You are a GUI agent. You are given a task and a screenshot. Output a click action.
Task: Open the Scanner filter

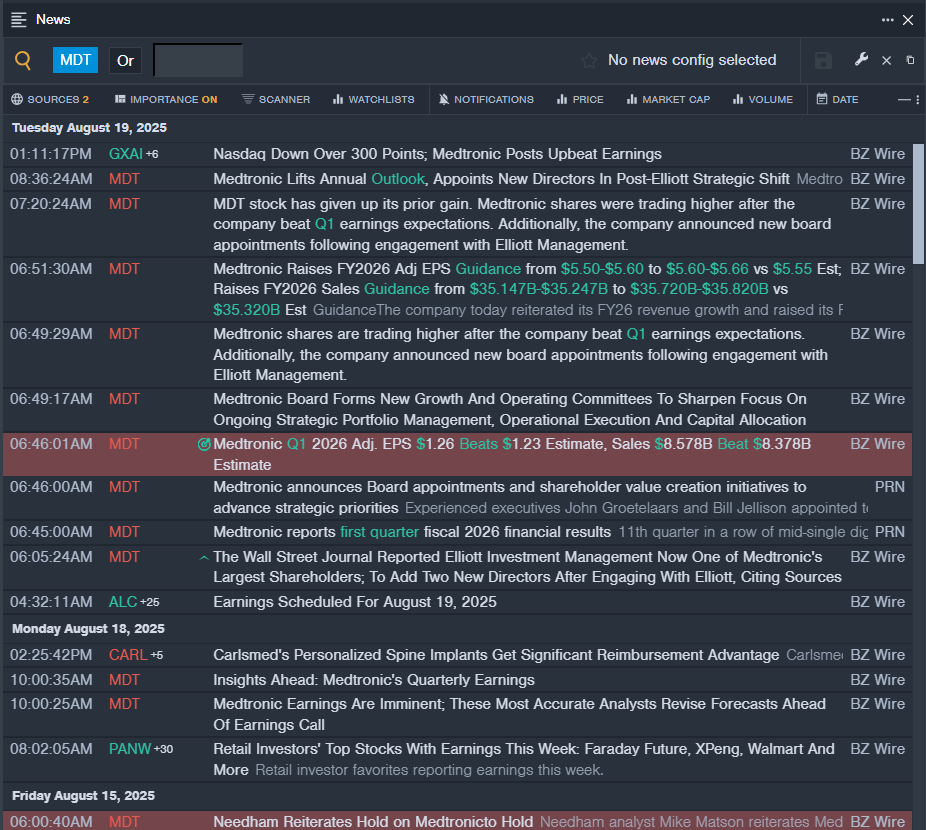276,99
